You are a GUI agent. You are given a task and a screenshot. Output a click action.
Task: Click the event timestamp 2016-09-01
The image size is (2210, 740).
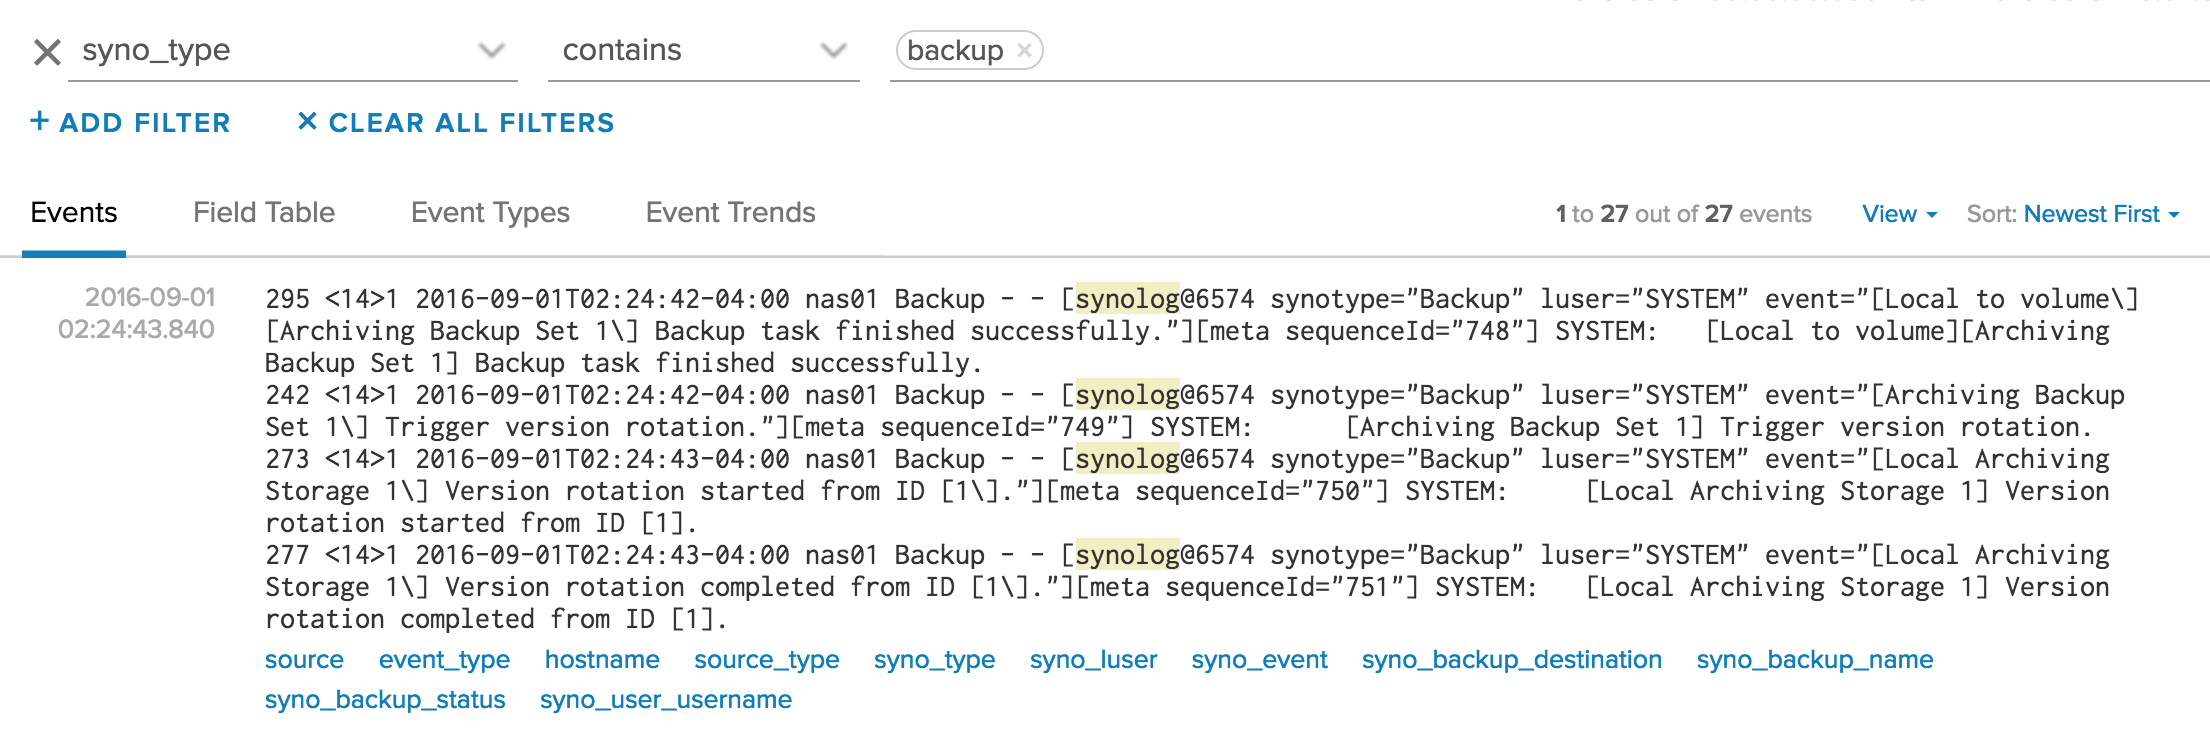click(149, 298)
